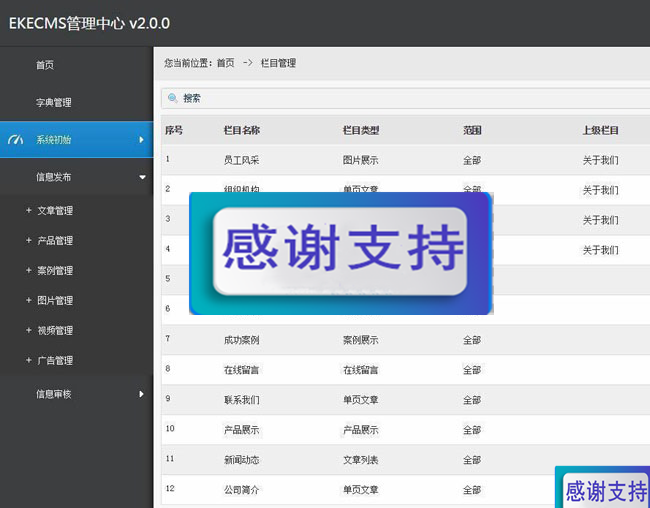Select the 在线留言 name in row 8
650x508 pixels.
pyautogui.click(x=242, y=370)
